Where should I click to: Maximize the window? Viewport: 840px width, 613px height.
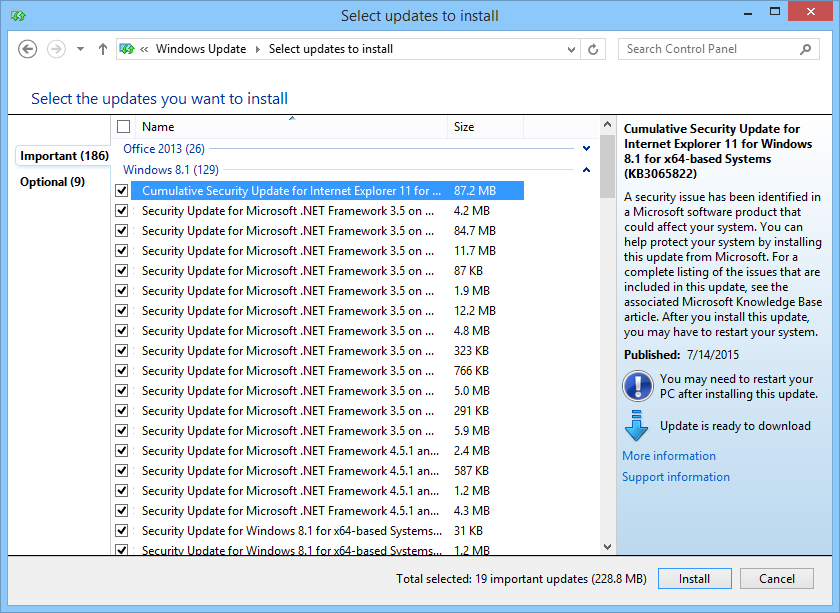click(x=775, y=11)
